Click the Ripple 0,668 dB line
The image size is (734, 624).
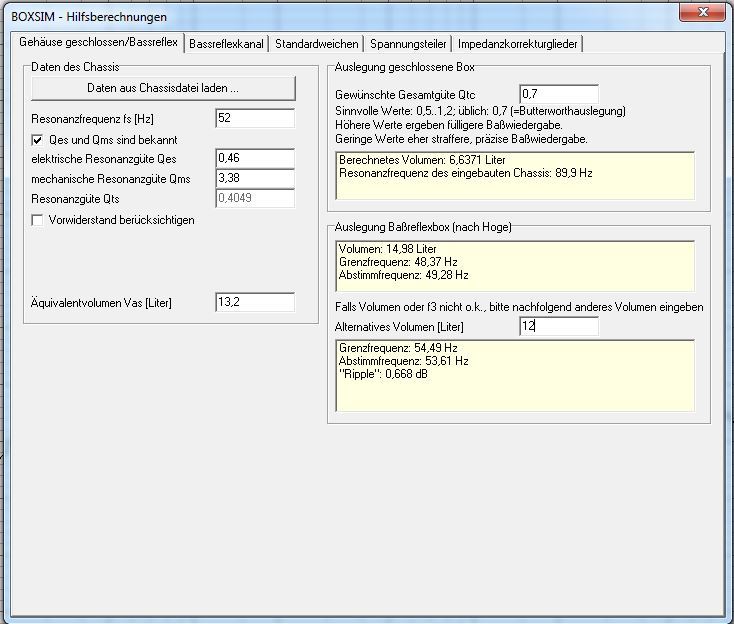383,374
